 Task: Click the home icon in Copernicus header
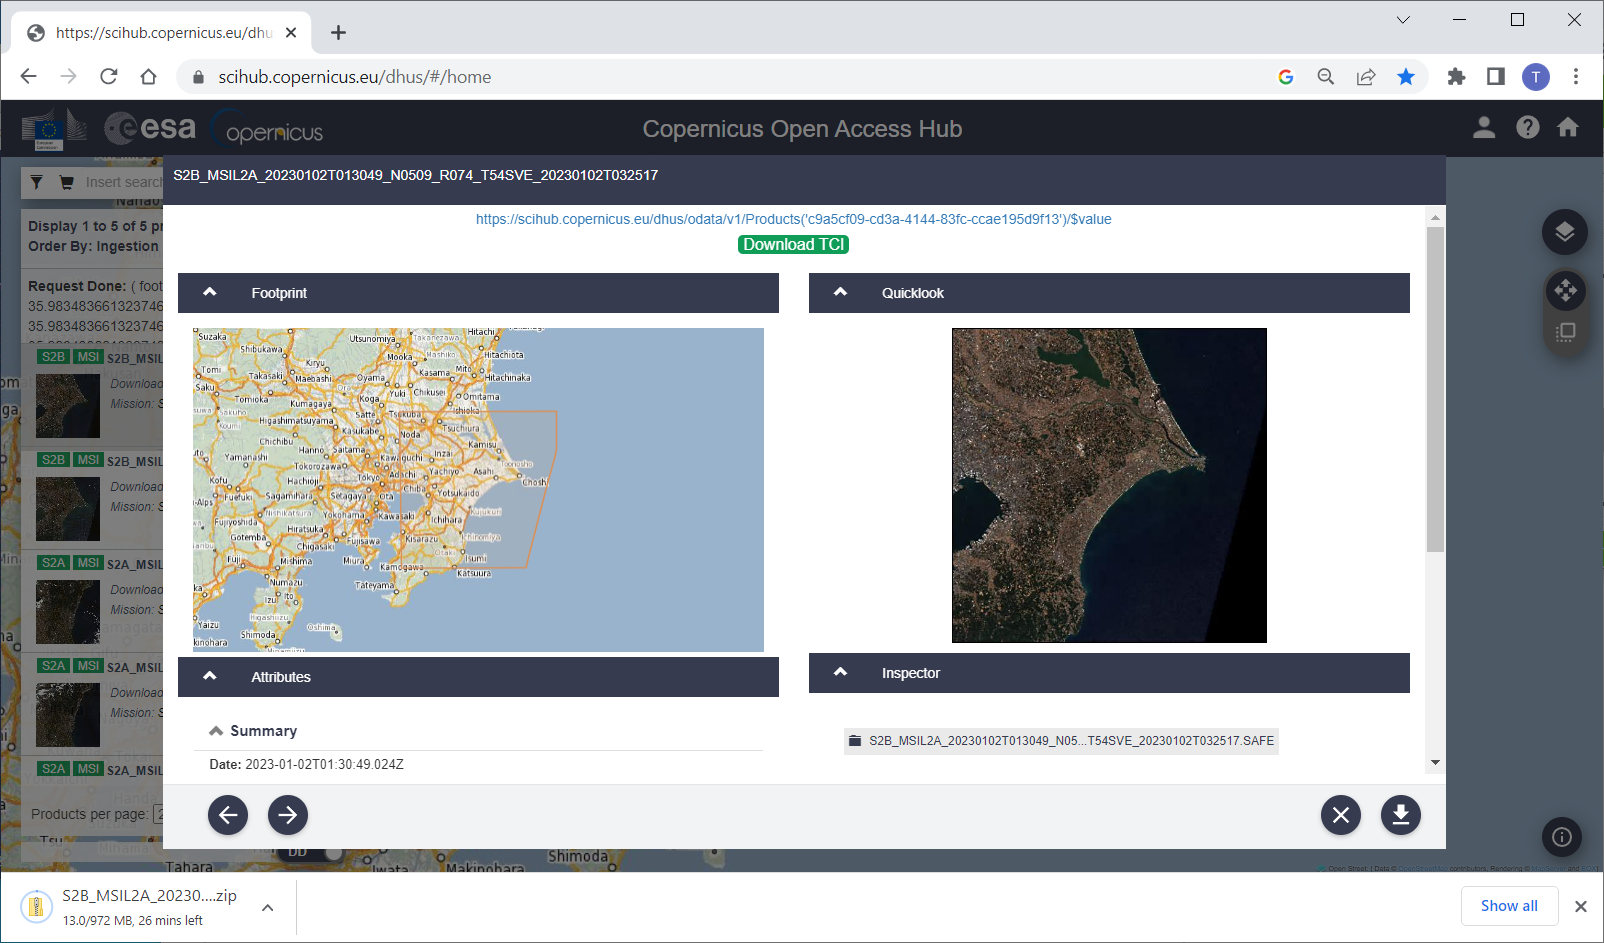1568,128
